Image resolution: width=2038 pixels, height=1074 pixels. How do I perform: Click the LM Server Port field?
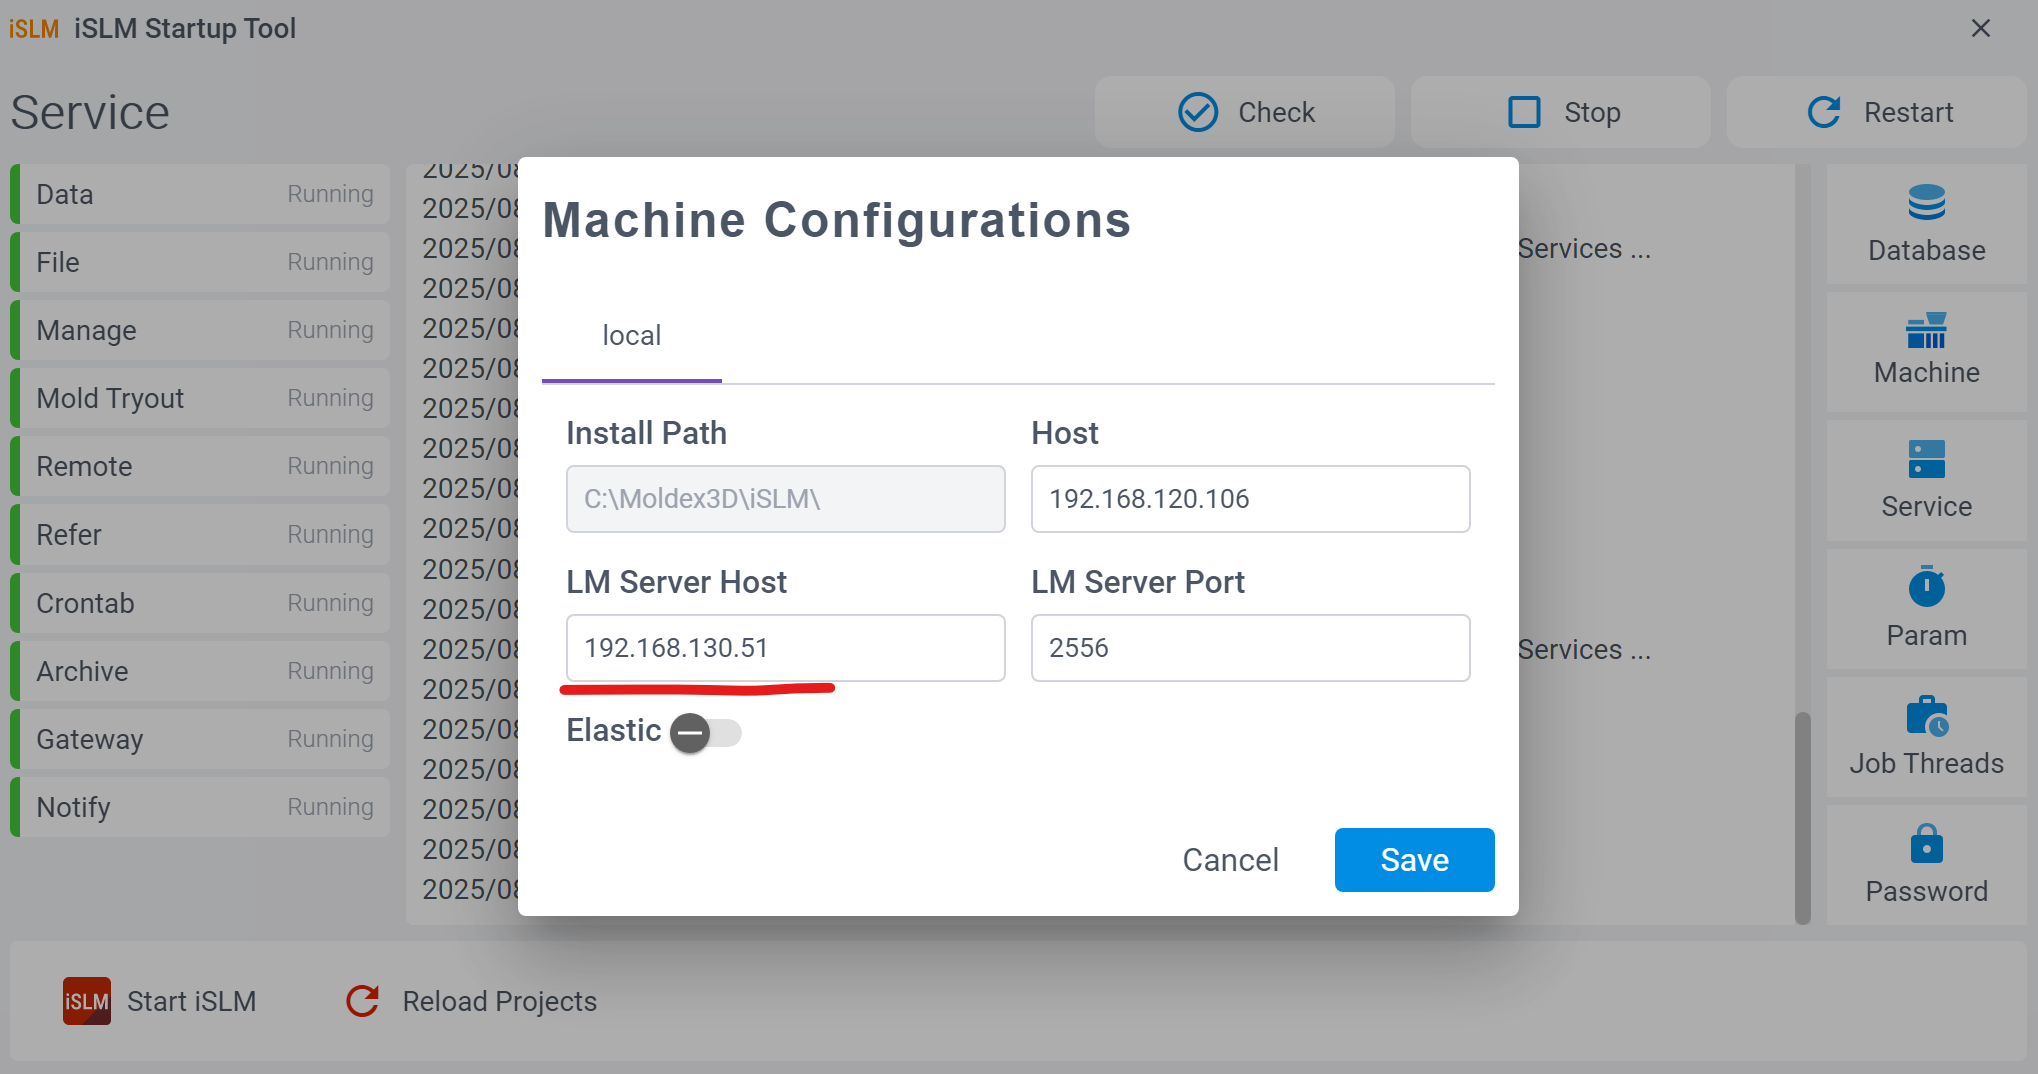coord(1251,648)
